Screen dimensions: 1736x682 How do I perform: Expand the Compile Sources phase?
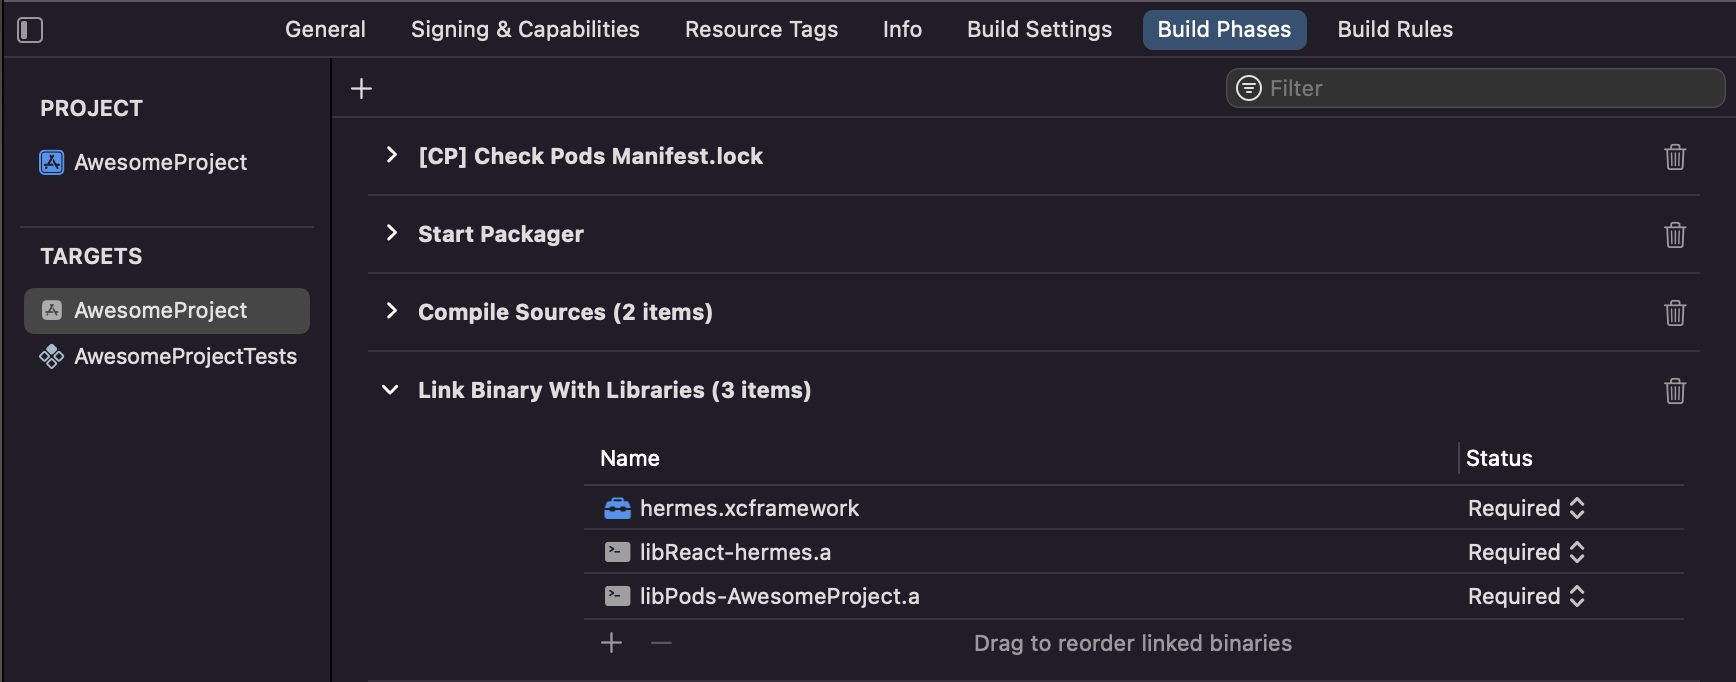pyautogui.click(x=391, y=311)
